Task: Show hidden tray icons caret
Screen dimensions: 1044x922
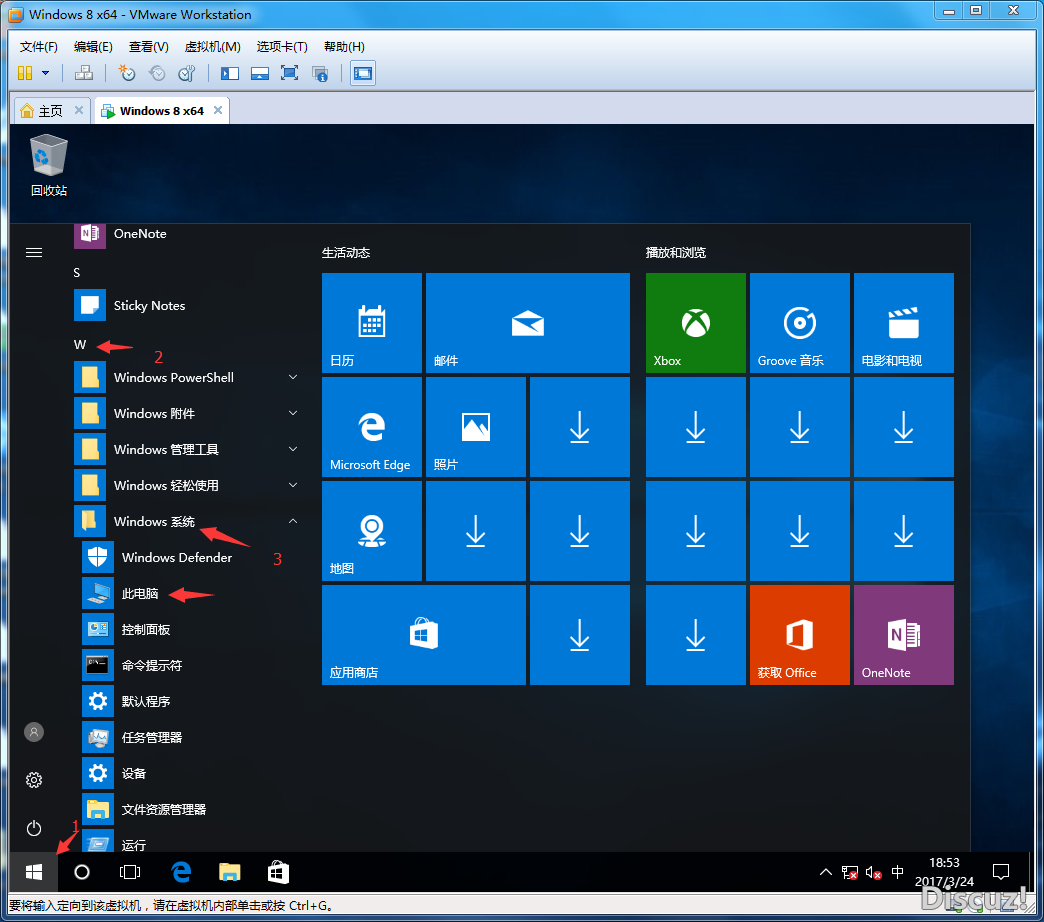Action: pos(826,872)
